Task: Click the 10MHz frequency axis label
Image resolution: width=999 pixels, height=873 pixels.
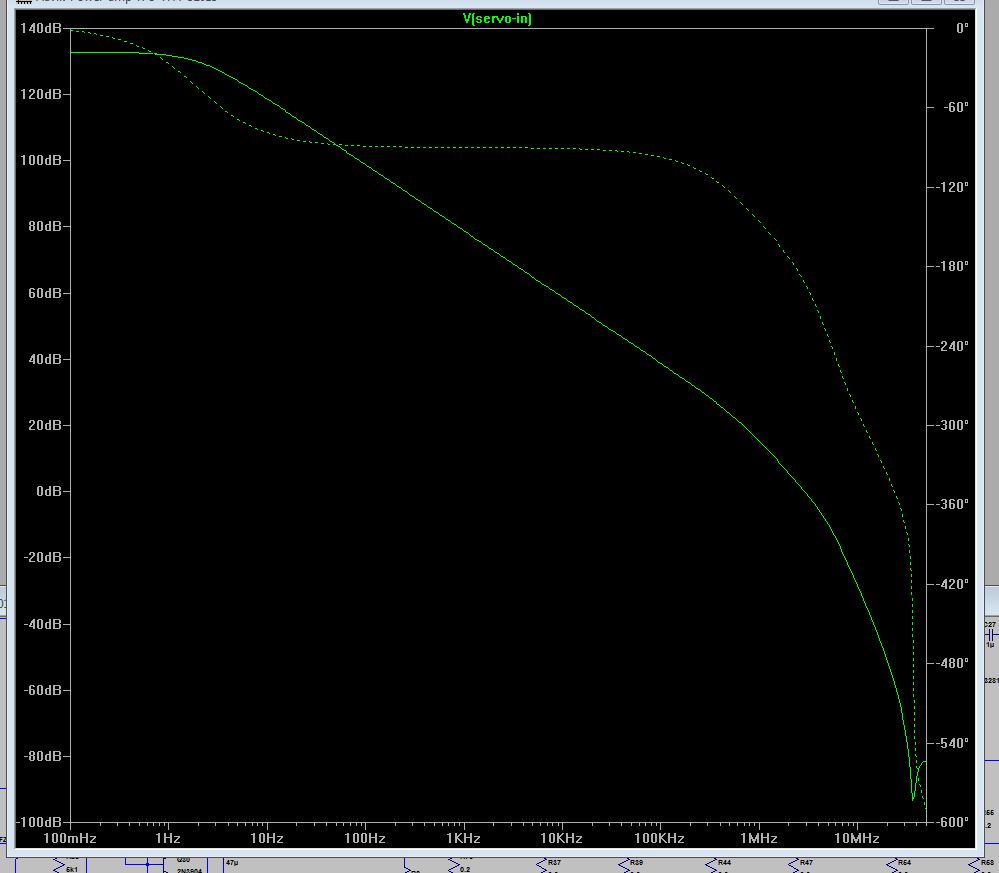Action: (857, 839)
